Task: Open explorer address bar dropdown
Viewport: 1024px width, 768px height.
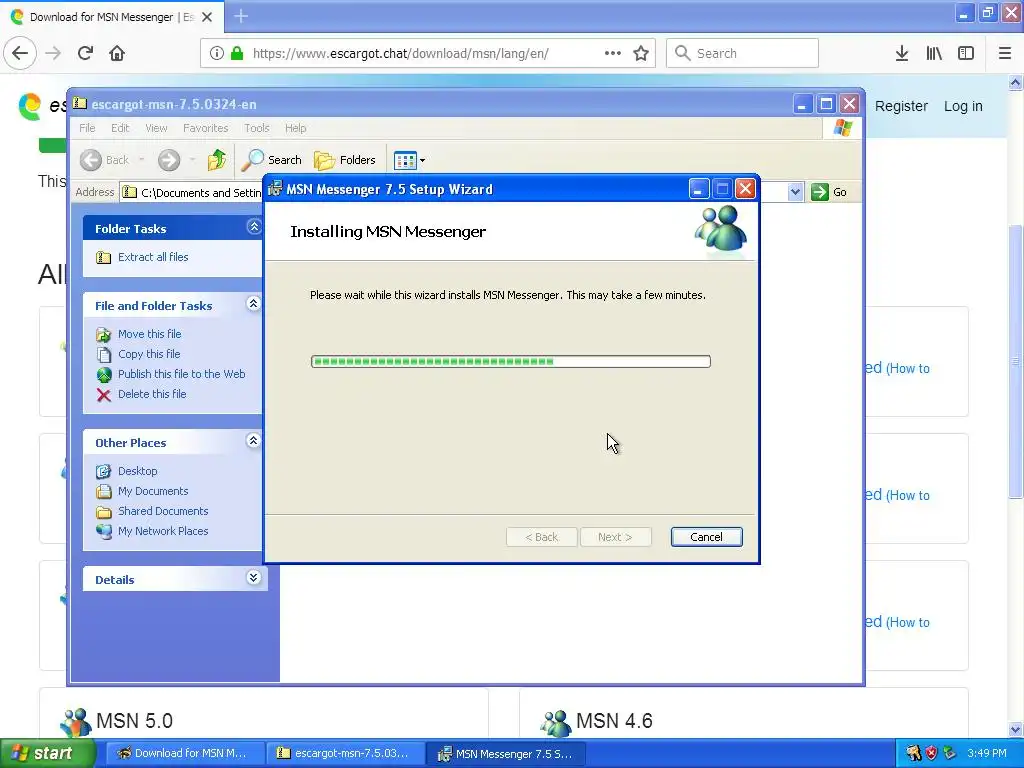Action: coord(795,192)
